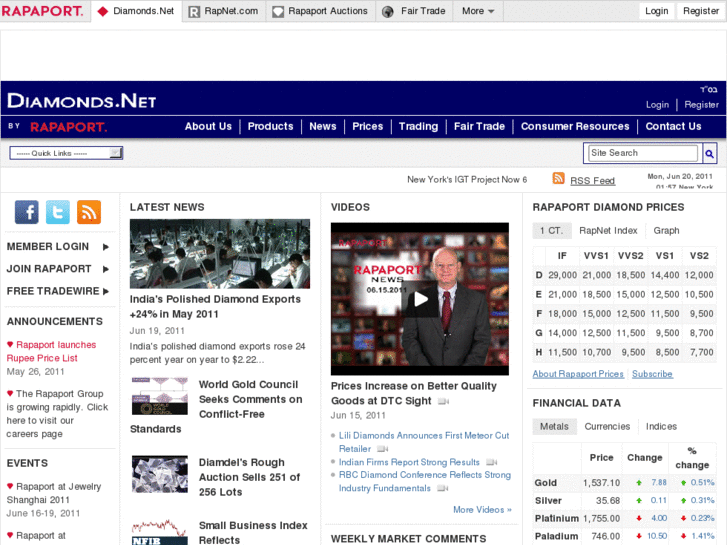Click video icon next to Industry Fundamentals
Viewport: 727px width, 545px height.
coord(443,488)
